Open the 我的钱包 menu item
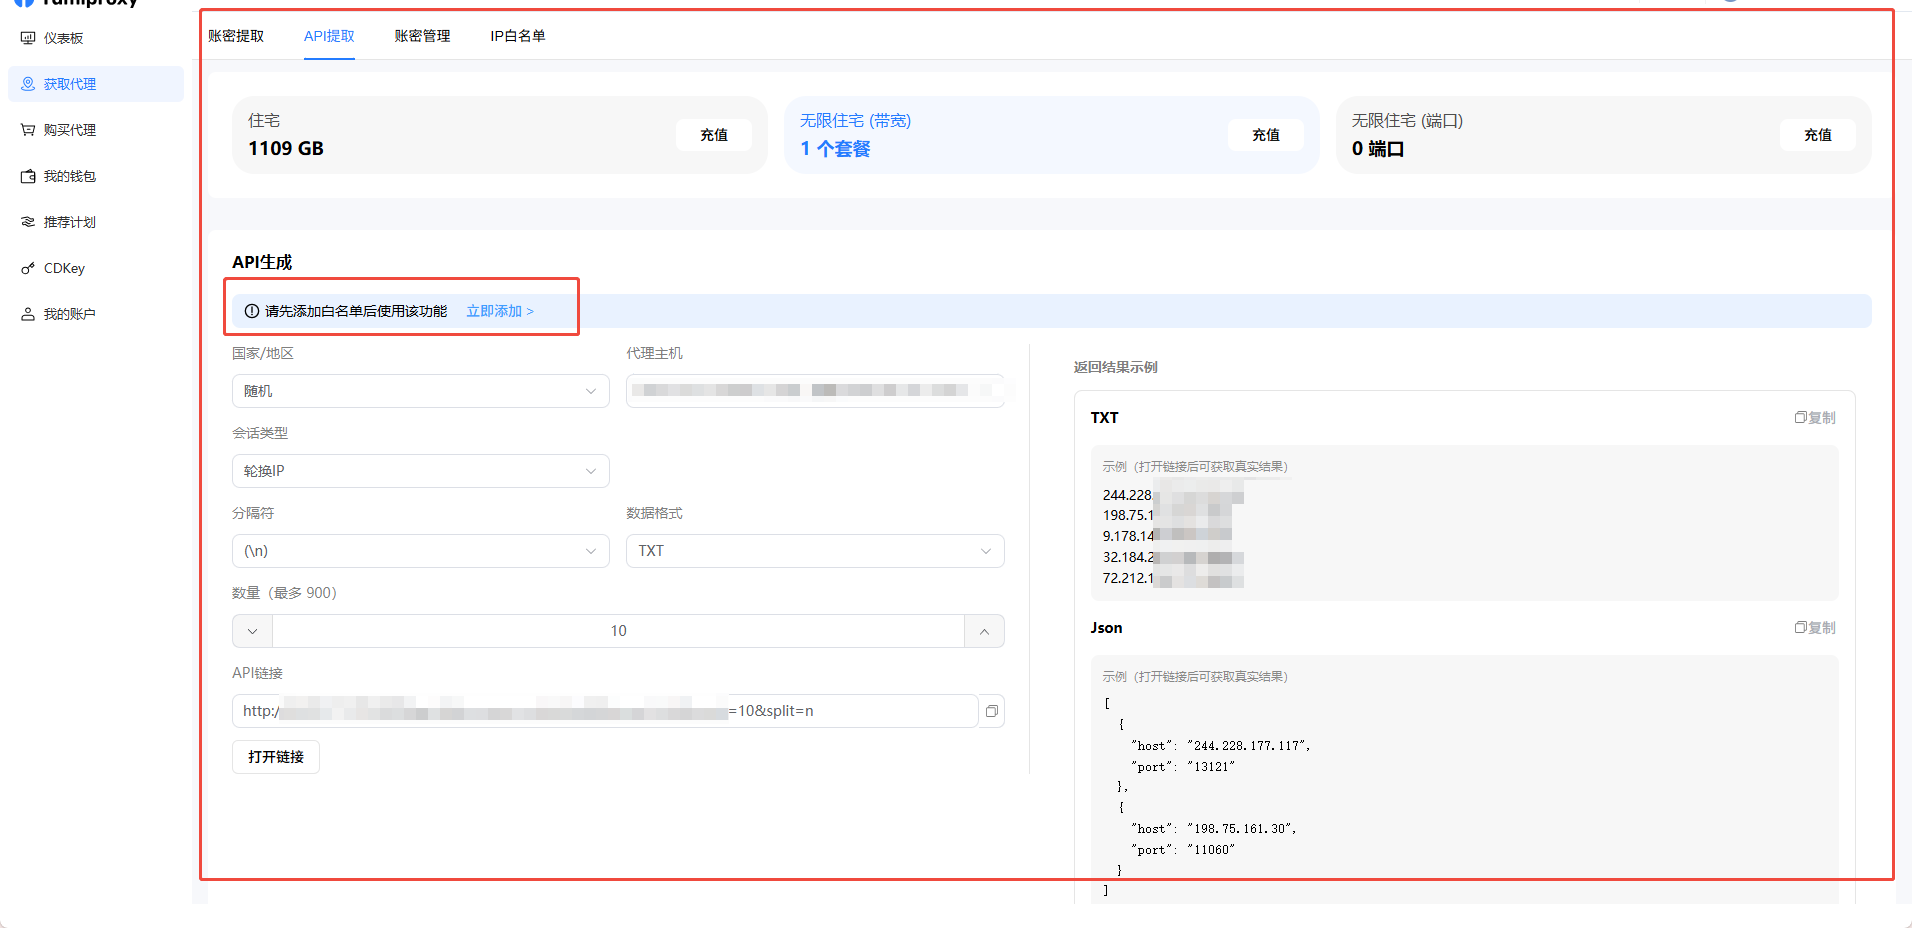Image resolution: width=1912 pixels, height=928 pixels. click(96, 176)
